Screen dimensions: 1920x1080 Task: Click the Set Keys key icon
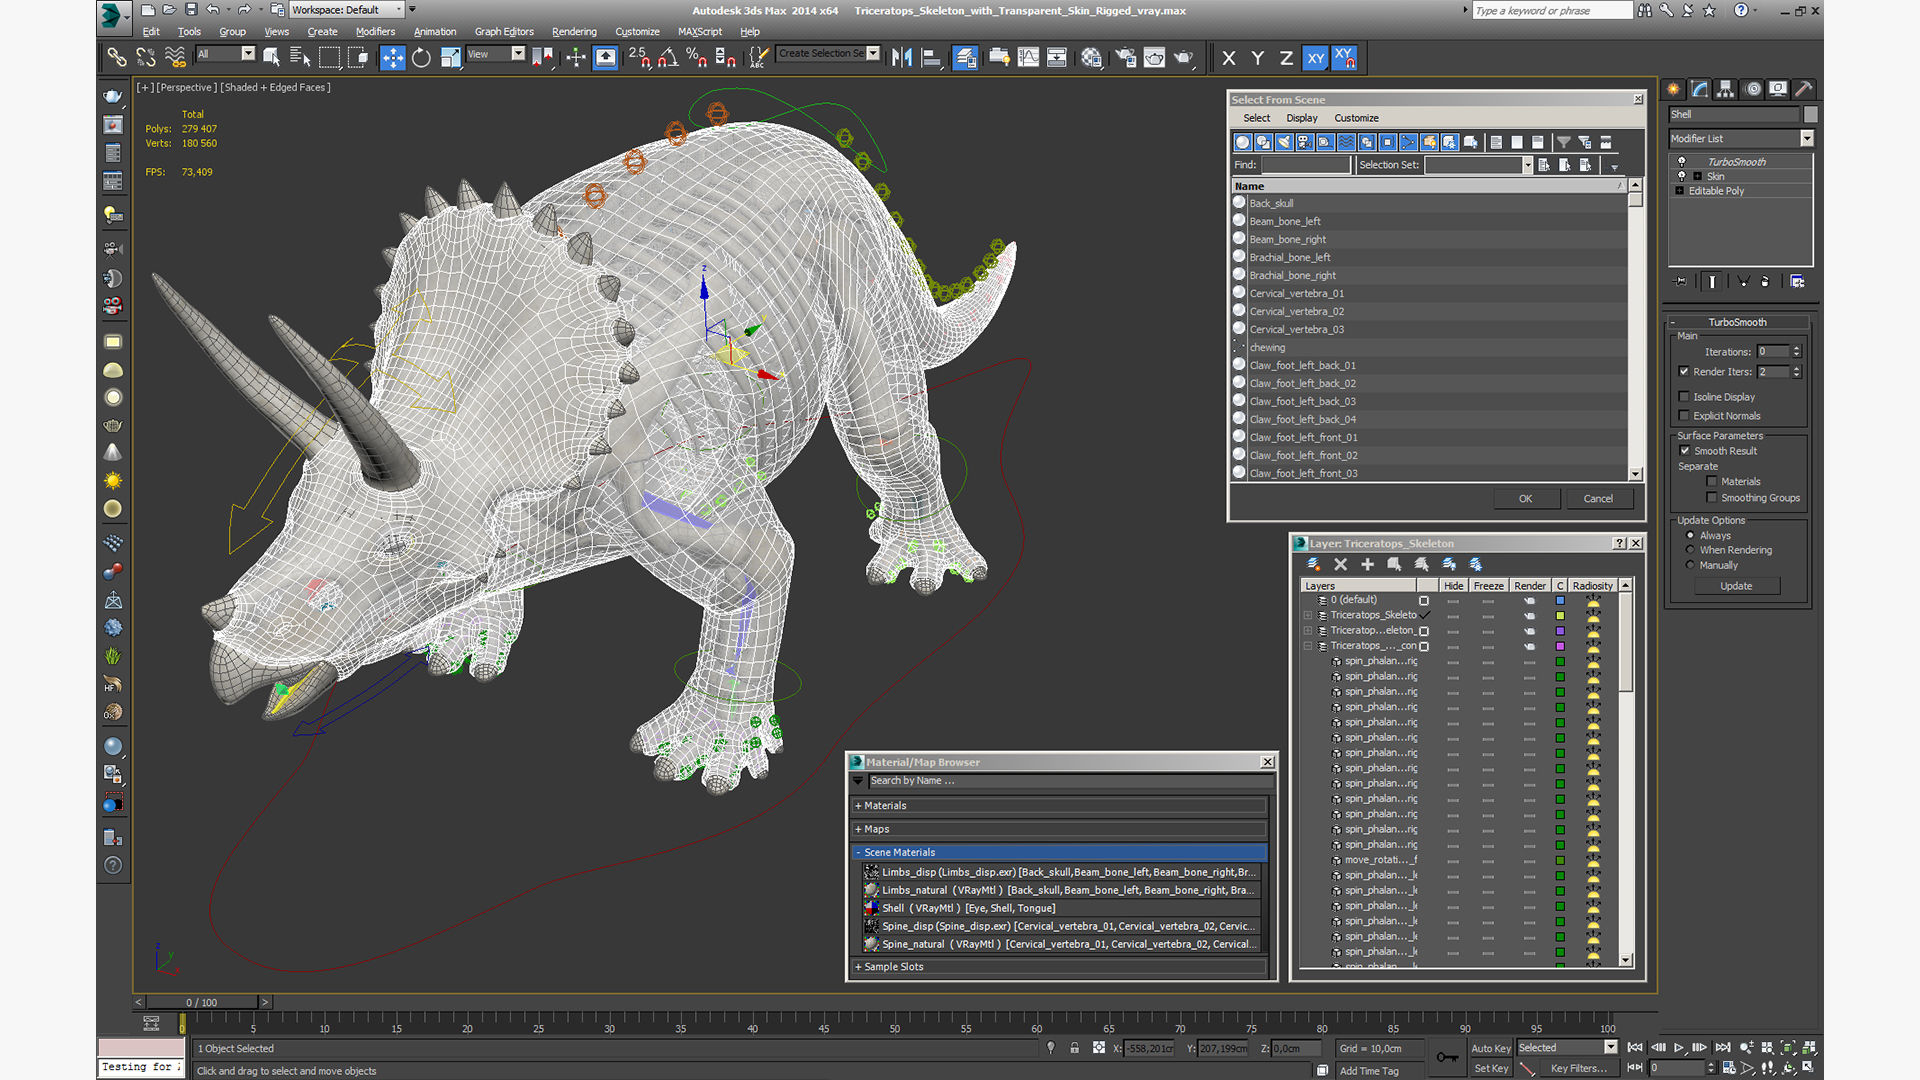point(1447,1057)
